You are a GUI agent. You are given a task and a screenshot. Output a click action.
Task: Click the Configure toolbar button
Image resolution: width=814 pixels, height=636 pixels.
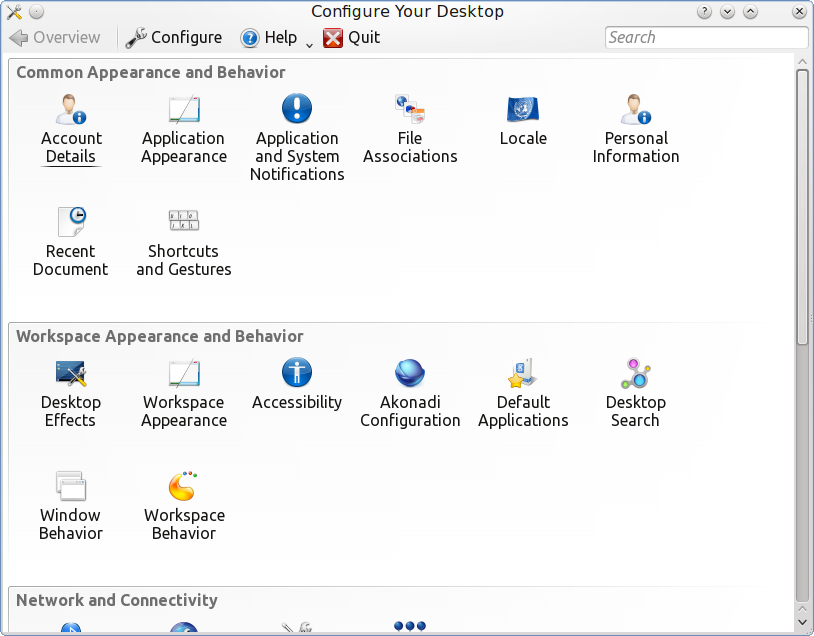(174, 38)
